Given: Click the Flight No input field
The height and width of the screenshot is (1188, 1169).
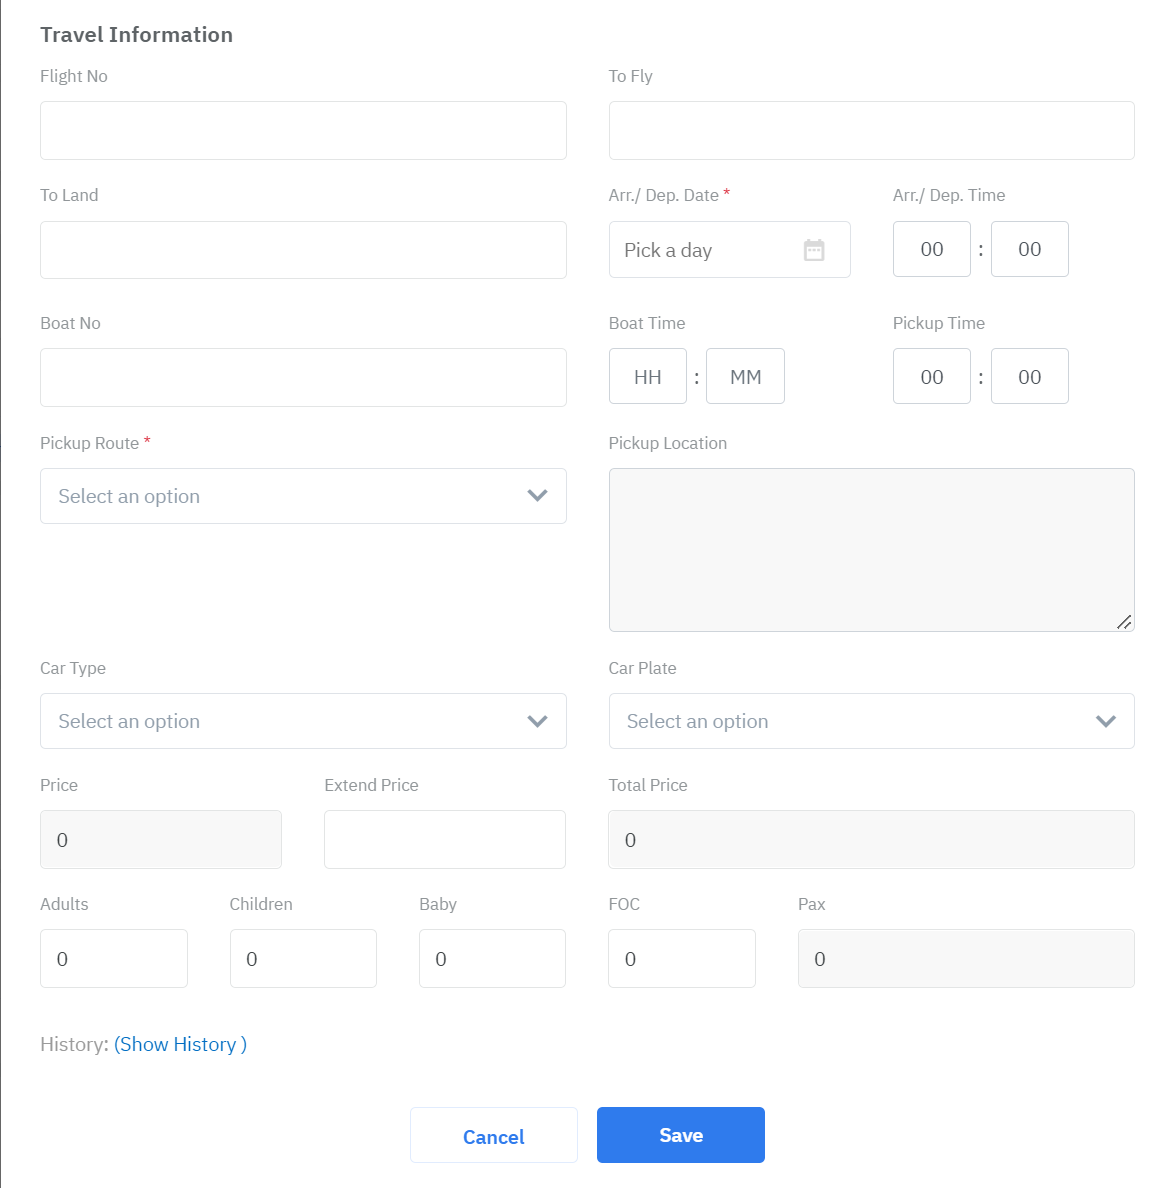Looking at the screenshot, I should click(303, 130).
